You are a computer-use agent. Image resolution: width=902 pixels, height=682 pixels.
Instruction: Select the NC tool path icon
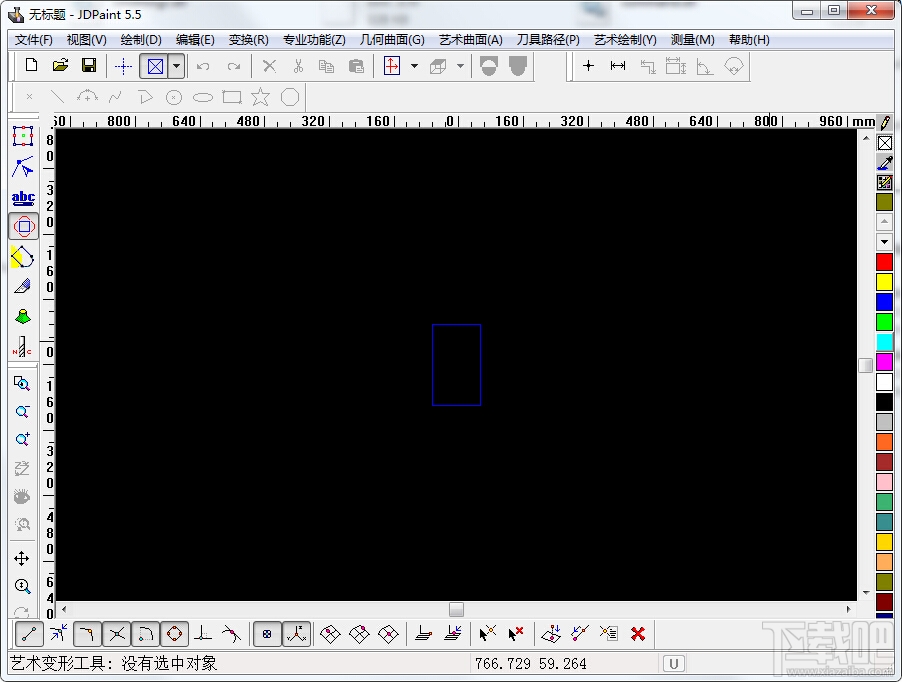(x=22, y=347)
